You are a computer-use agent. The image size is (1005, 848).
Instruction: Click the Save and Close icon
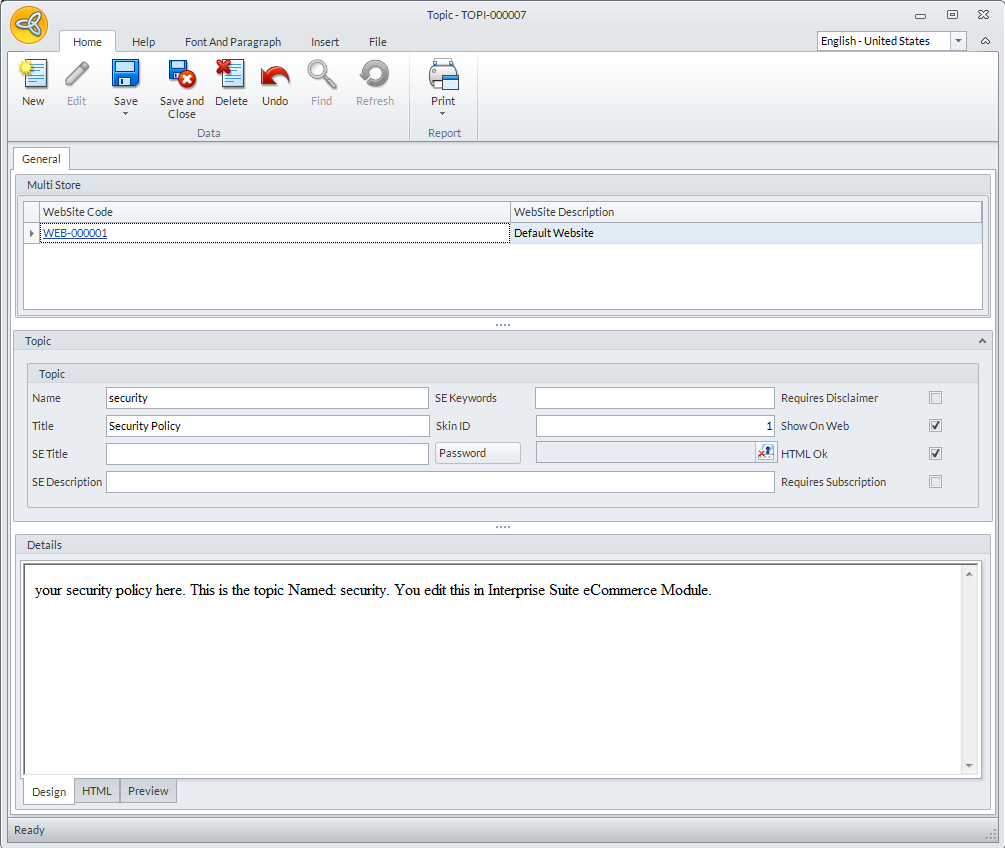[x=181, y=76]
